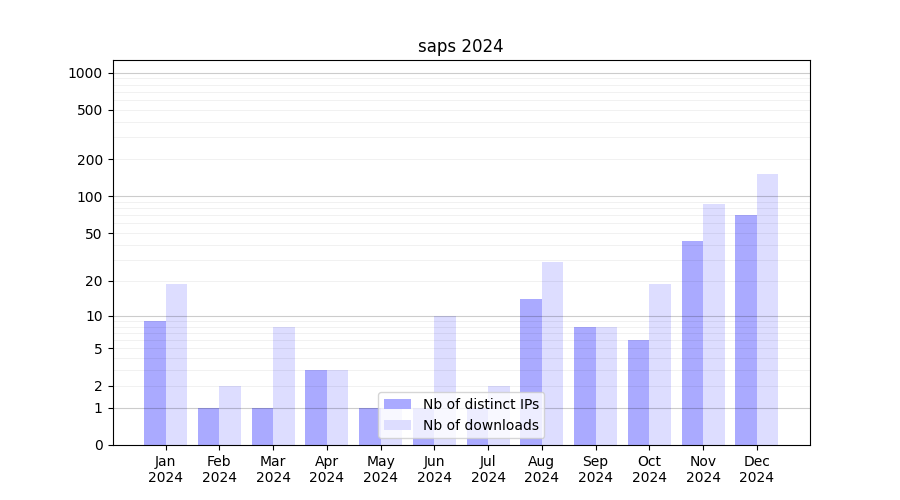Pick the Apr 2024 distinct IPs bar
Screen dimensions: 900x500
[x=316, y=407]
